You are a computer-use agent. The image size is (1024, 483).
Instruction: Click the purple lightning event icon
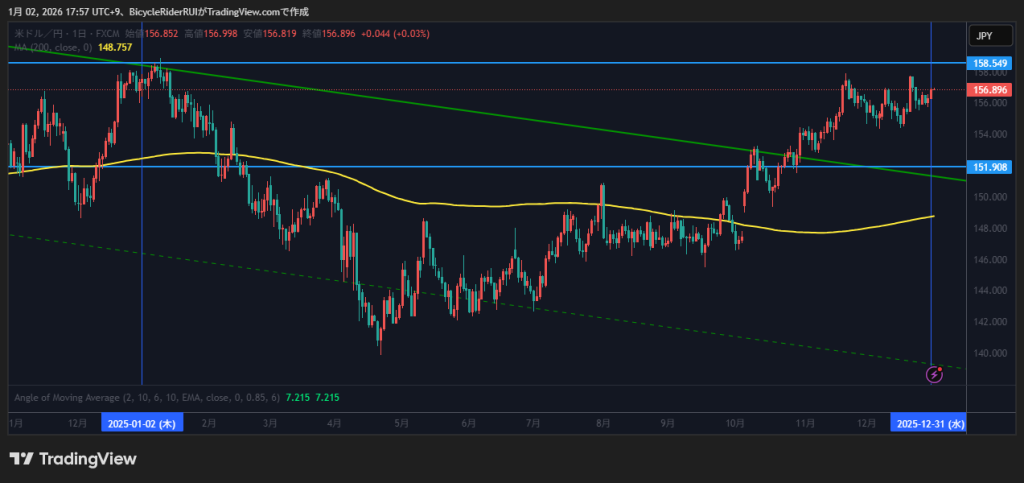pos(935,375)
